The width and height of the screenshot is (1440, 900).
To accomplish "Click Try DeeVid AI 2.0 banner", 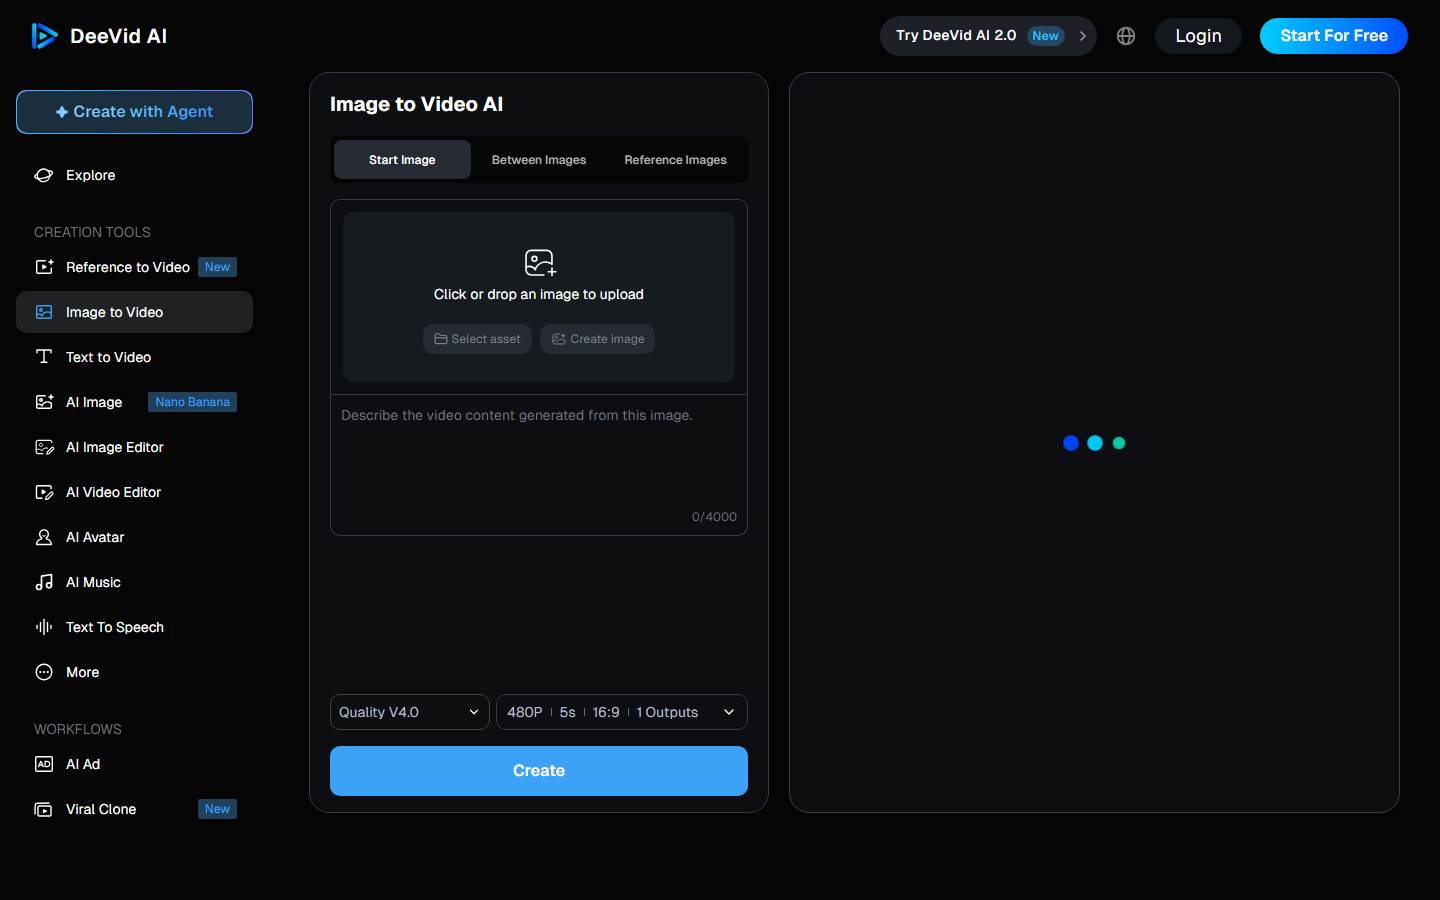I will (x=988, y=36).
